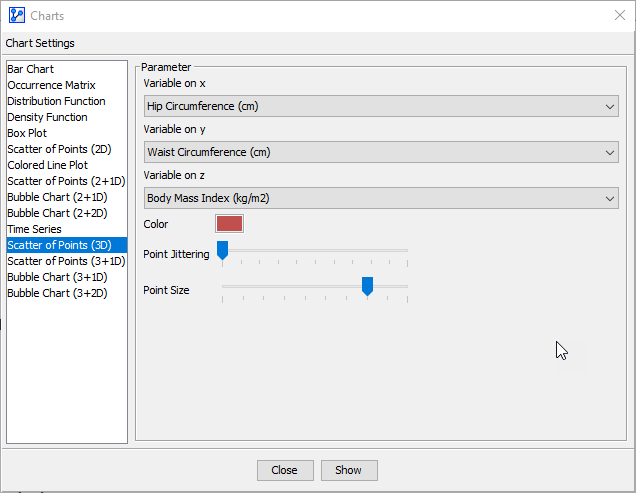The height and width of the screenshot is (493, 636).
Task: Click the red Color swatch
Action: coord(229,224)
